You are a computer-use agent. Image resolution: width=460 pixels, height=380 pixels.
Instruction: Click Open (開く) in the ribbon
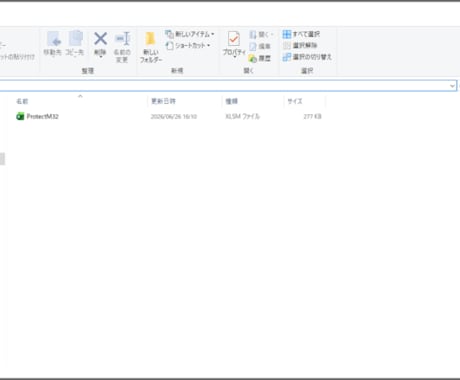pos(261,34)
